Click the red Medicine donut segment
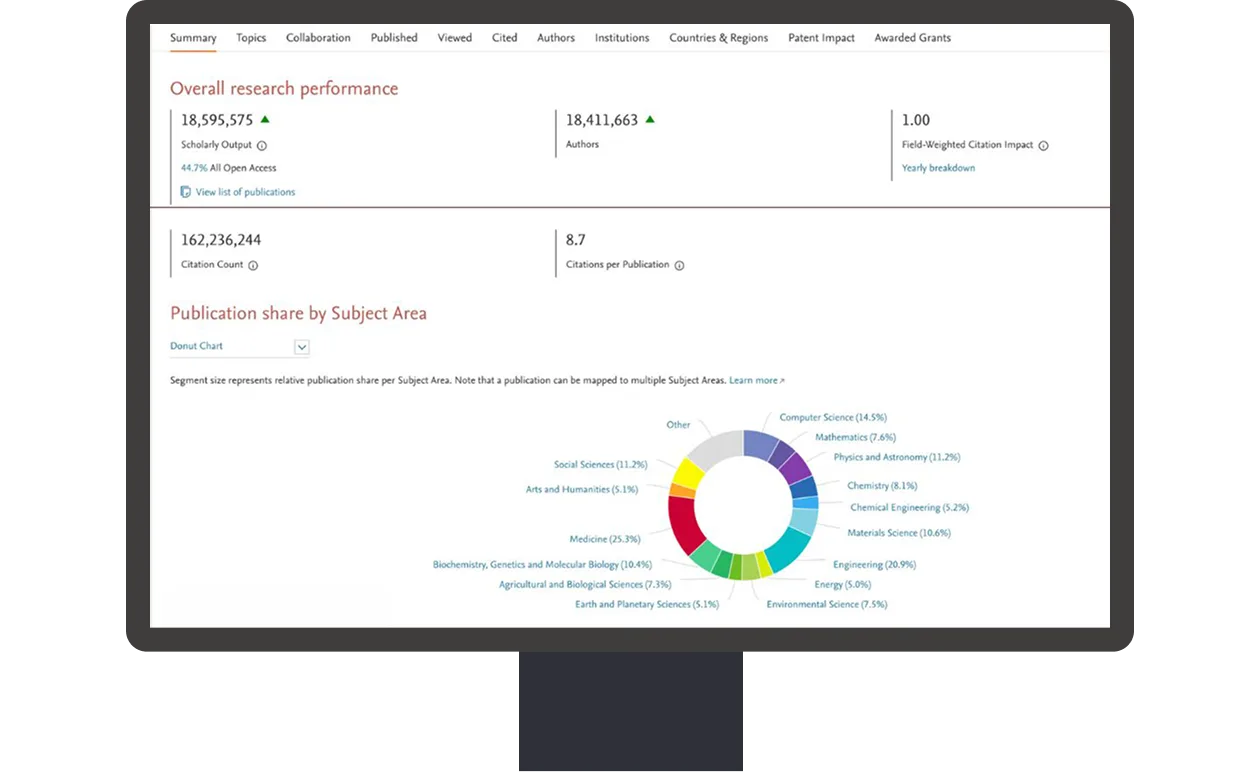The width and height of the screenshot is (1260, 772). pos(684,524)
